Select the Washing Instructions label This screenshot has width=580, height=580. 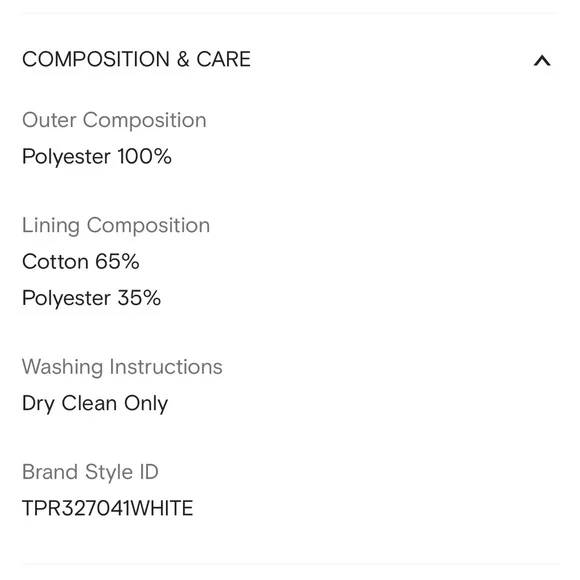point(122,367)
